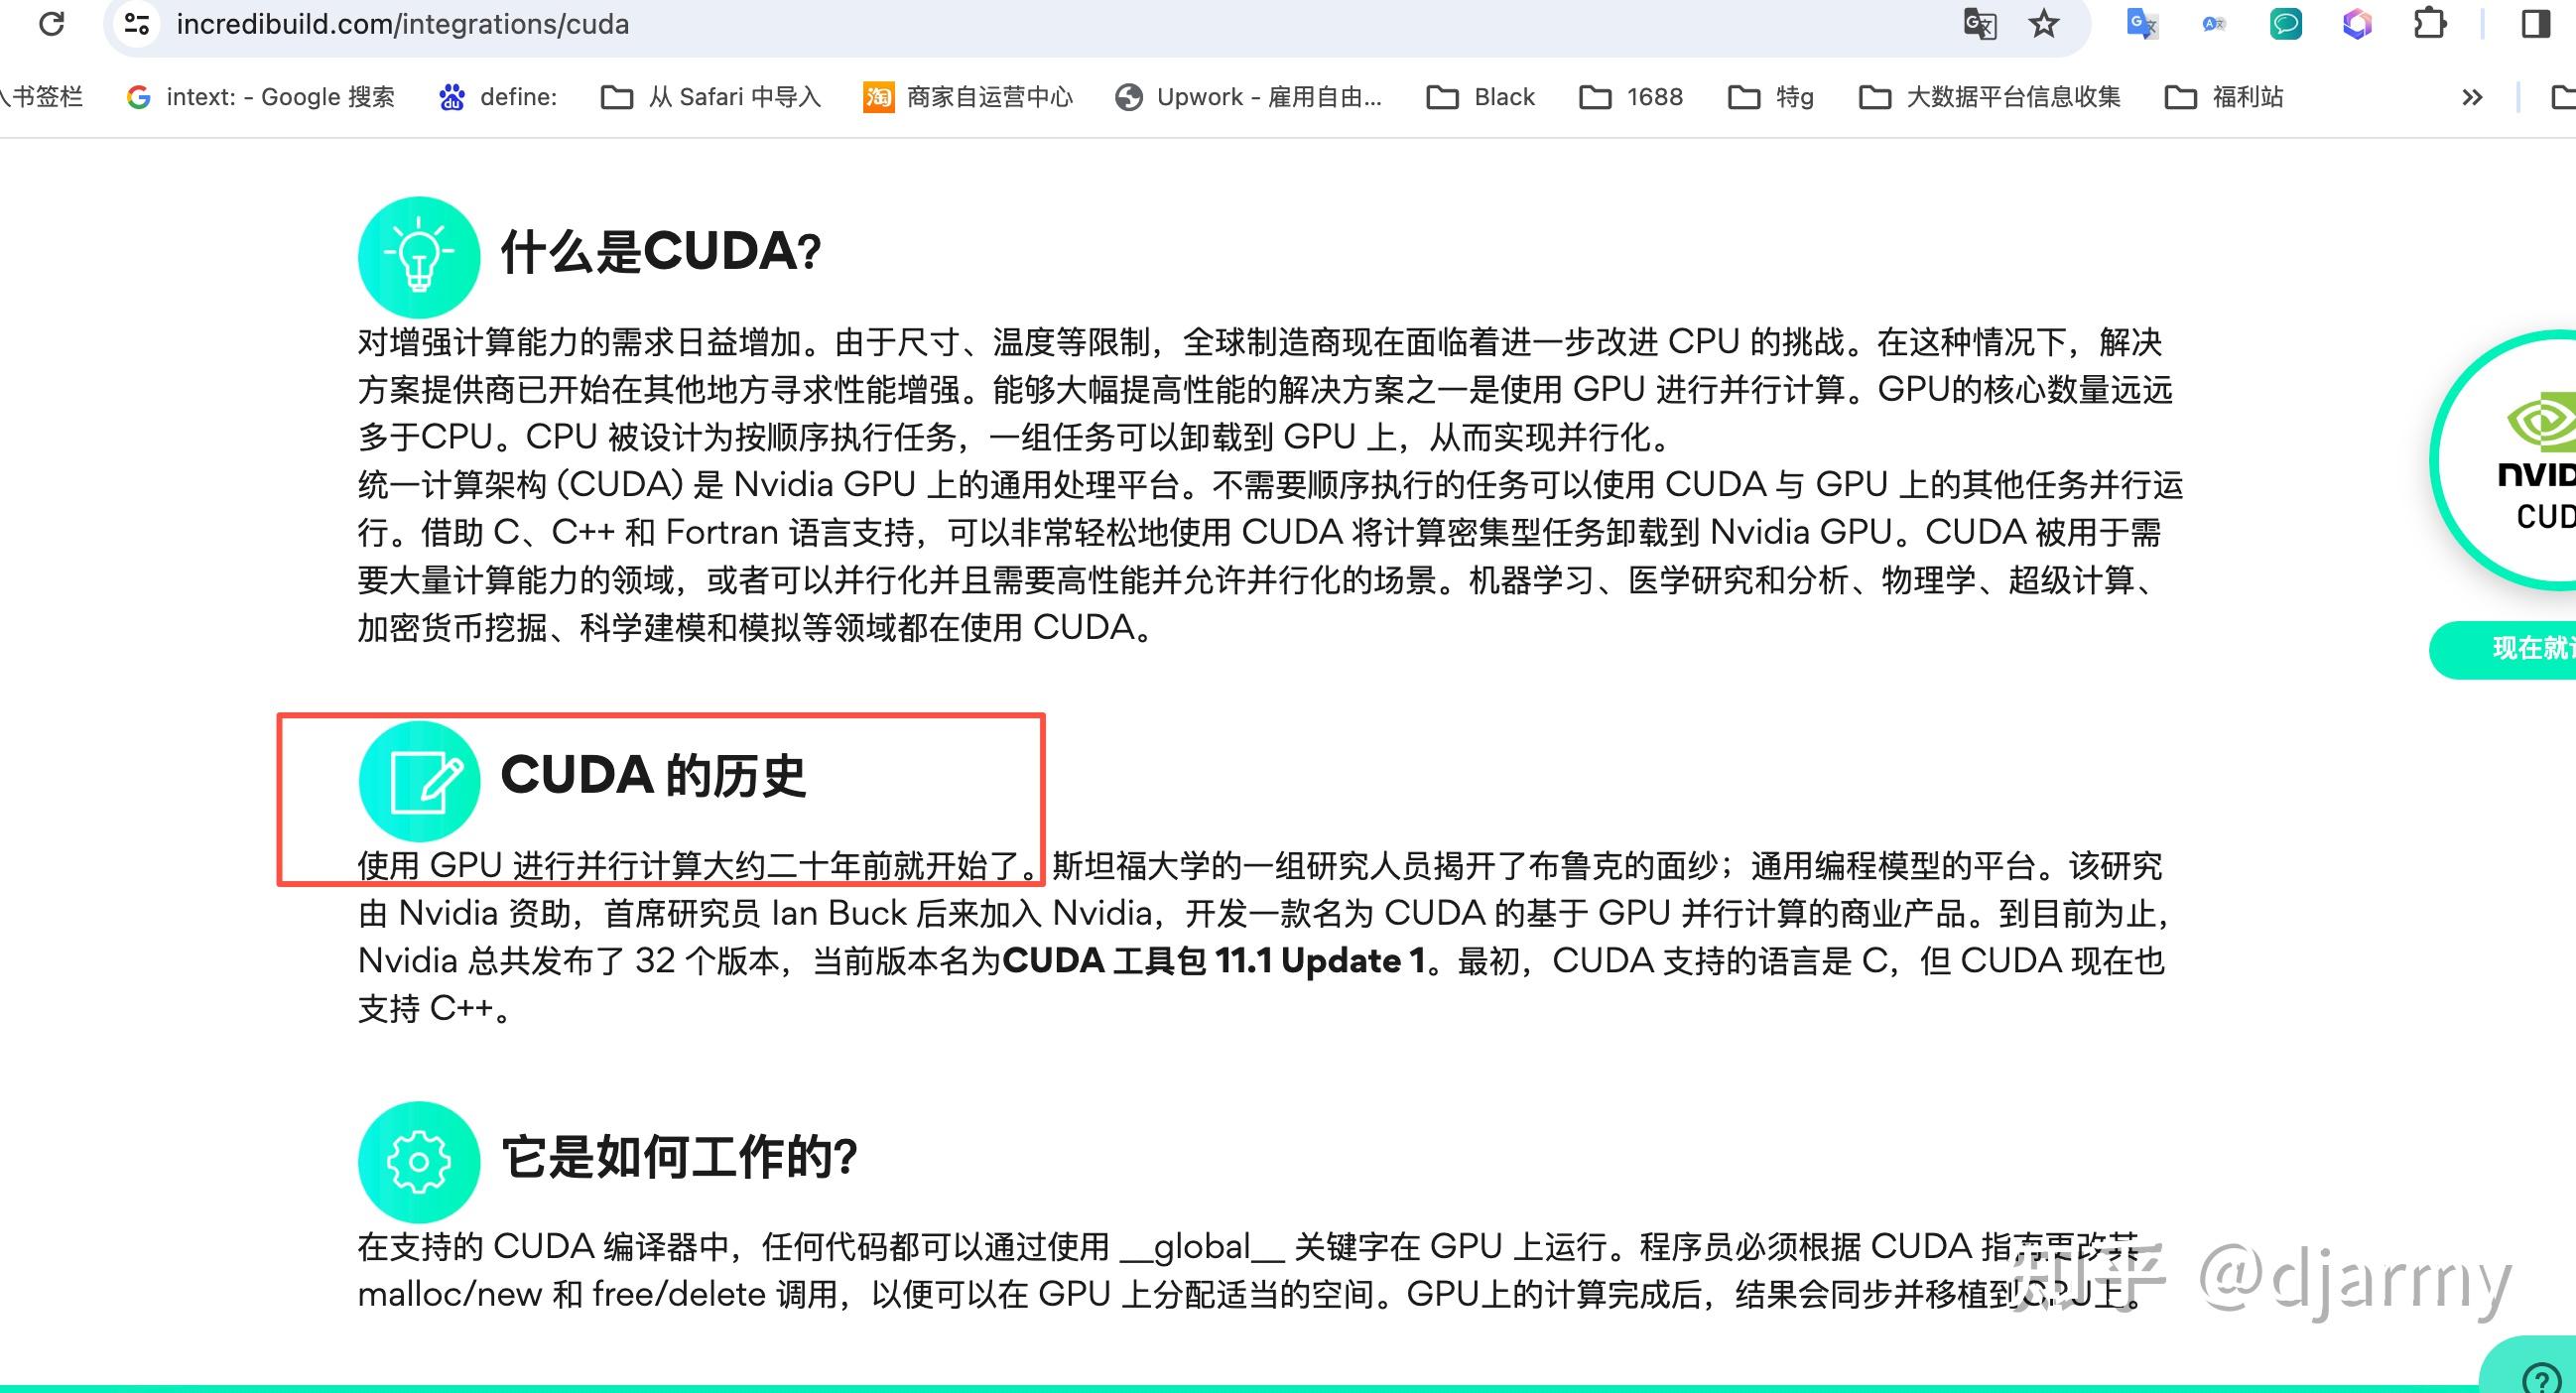Open the 商家自运营中心 bookmark
2576x1393 pixels.
(968, 97)
